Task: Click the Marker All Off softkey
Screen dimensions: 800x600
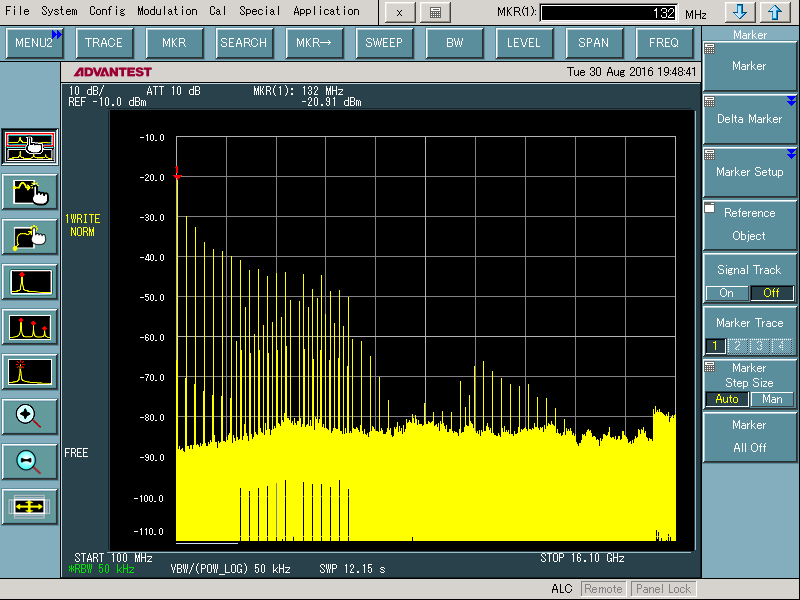Action: point(749,436)
